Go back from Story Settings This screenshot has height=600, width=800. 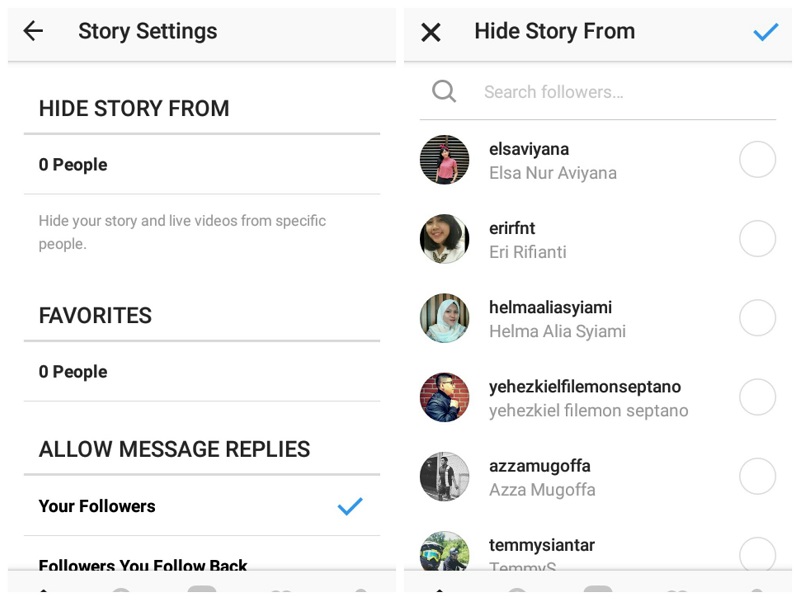(x=33, y=31)
